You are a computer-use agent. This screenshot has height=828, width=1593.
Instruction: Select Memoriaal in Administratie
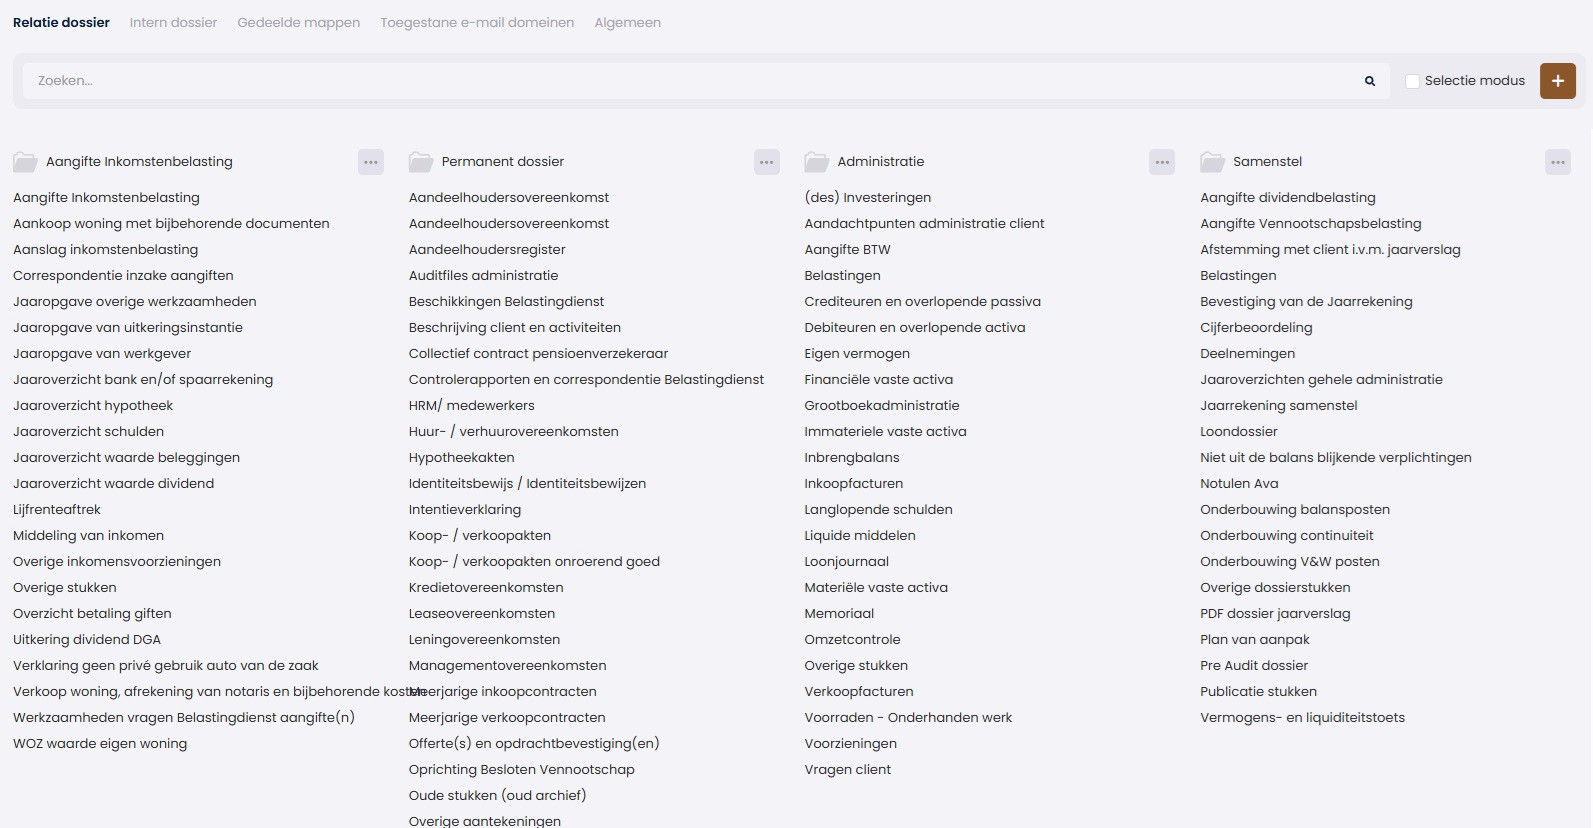pos(839,614)
